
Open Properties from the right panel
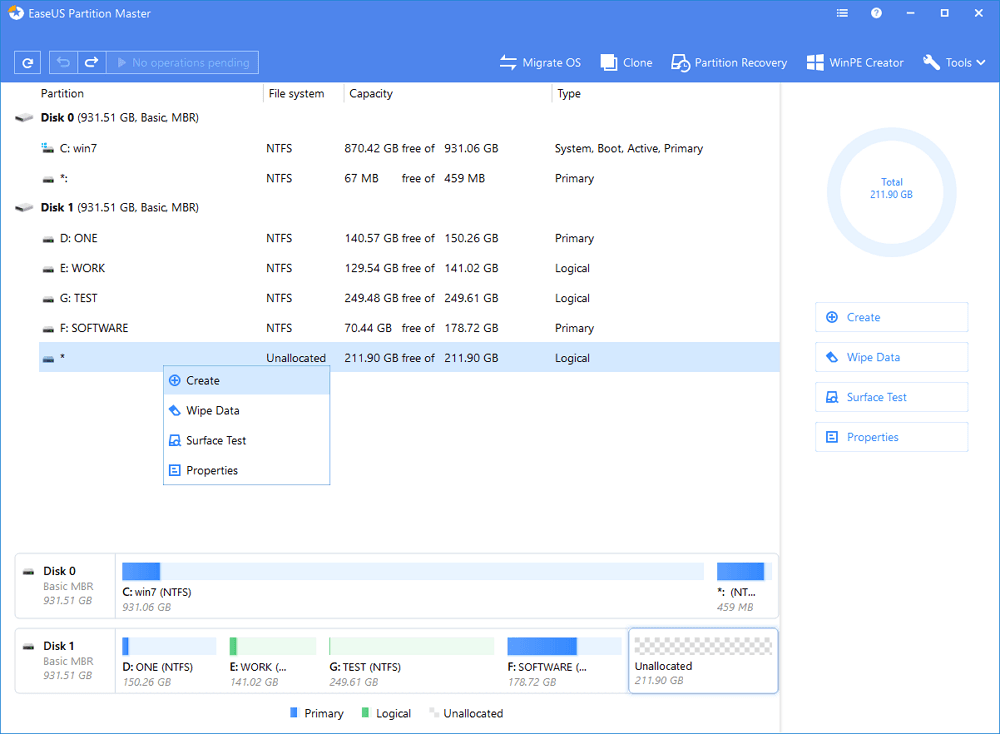(890, 437)
